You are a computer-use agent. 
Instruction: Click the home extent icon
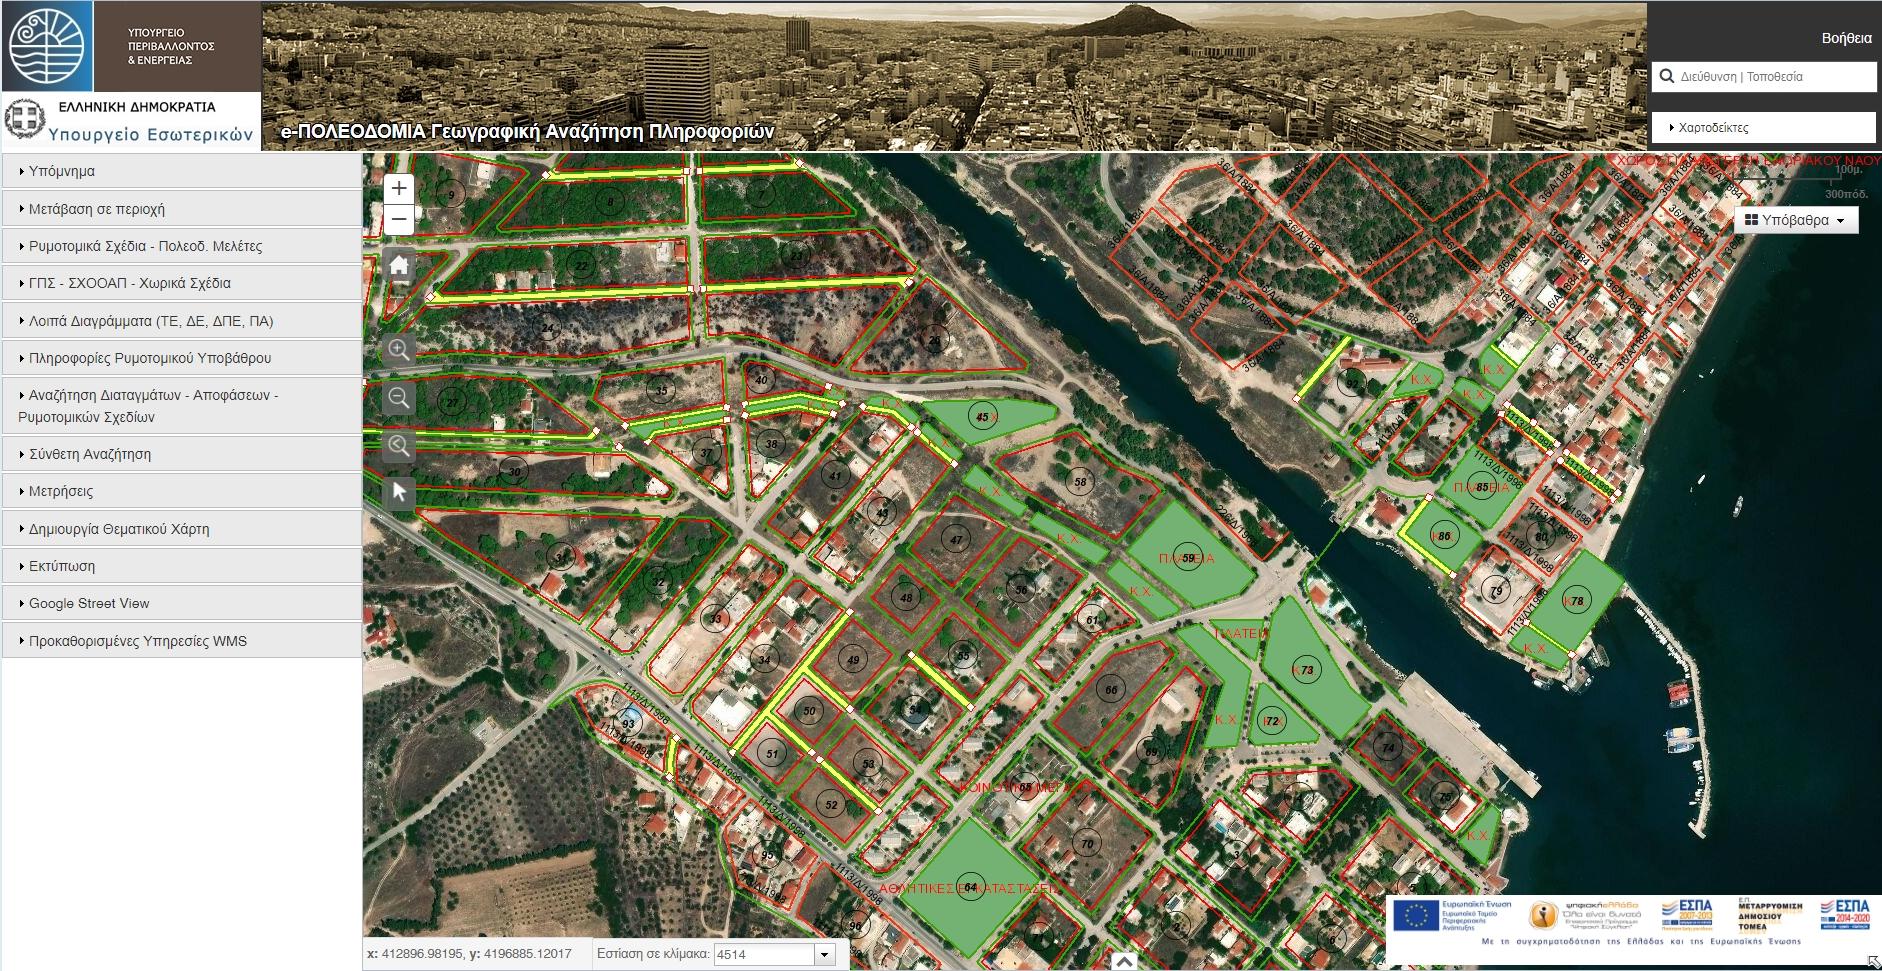pos(399,266)
